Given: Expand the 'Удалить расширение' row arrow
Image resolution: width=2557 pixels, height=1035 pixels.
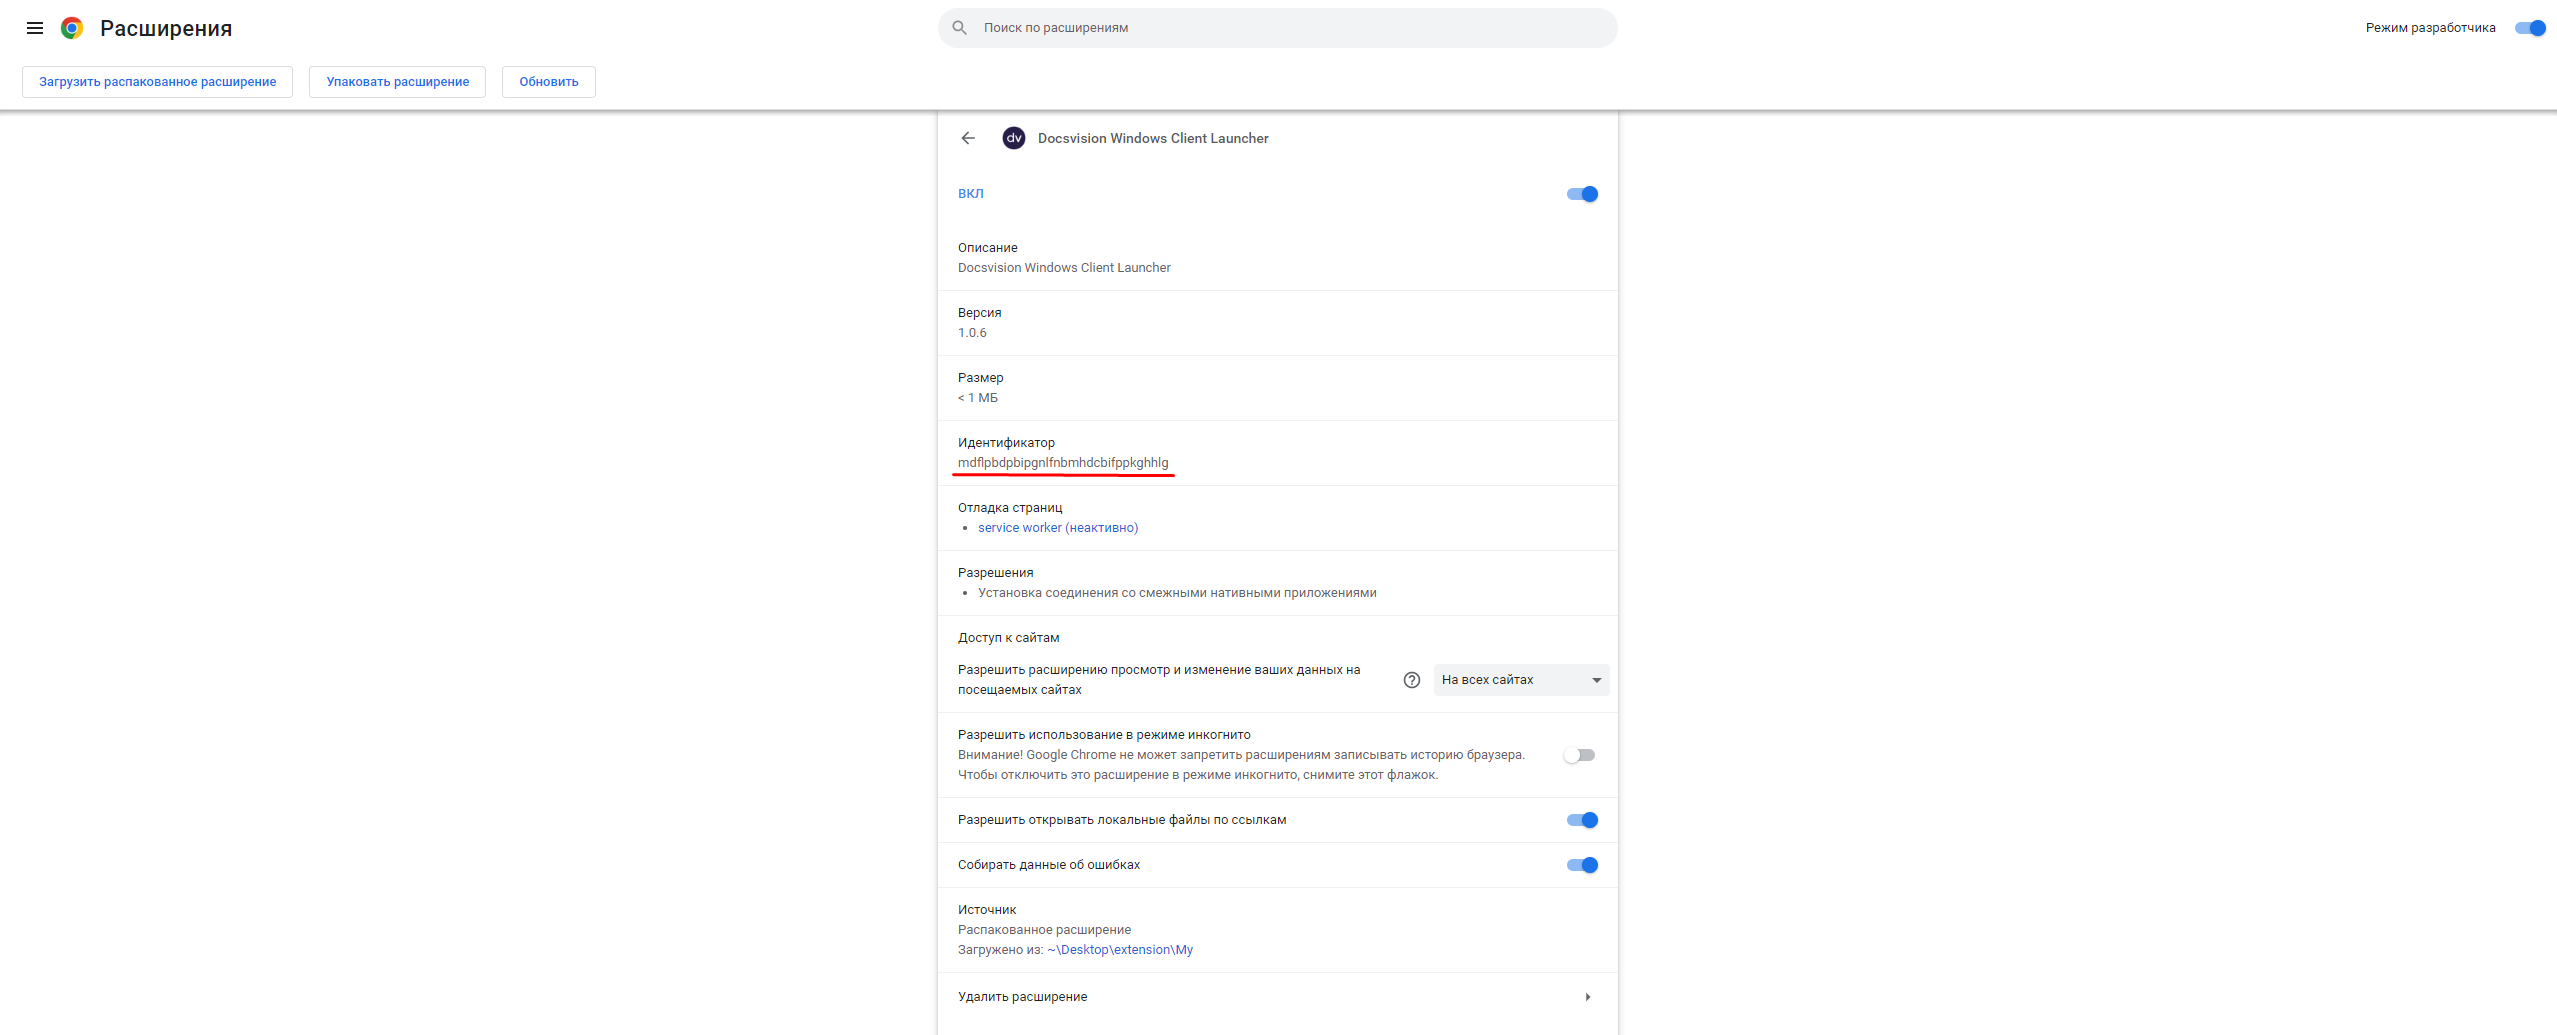Looking at the screenshot, I should [1588, 997].
